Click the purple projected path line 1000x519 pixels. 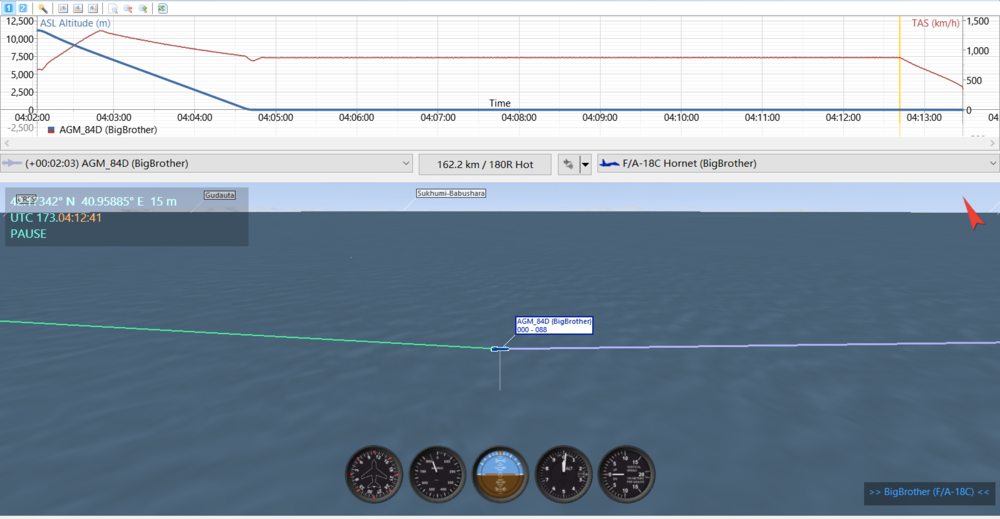tap(753, 346)
